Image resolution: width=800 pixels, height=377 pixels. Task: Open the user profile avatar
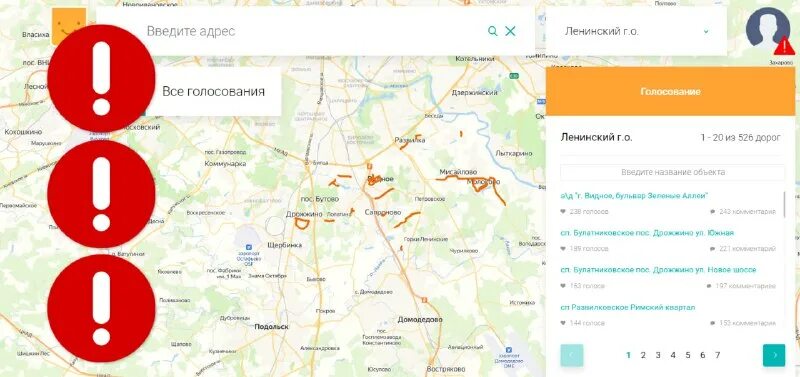click(768, 29)
